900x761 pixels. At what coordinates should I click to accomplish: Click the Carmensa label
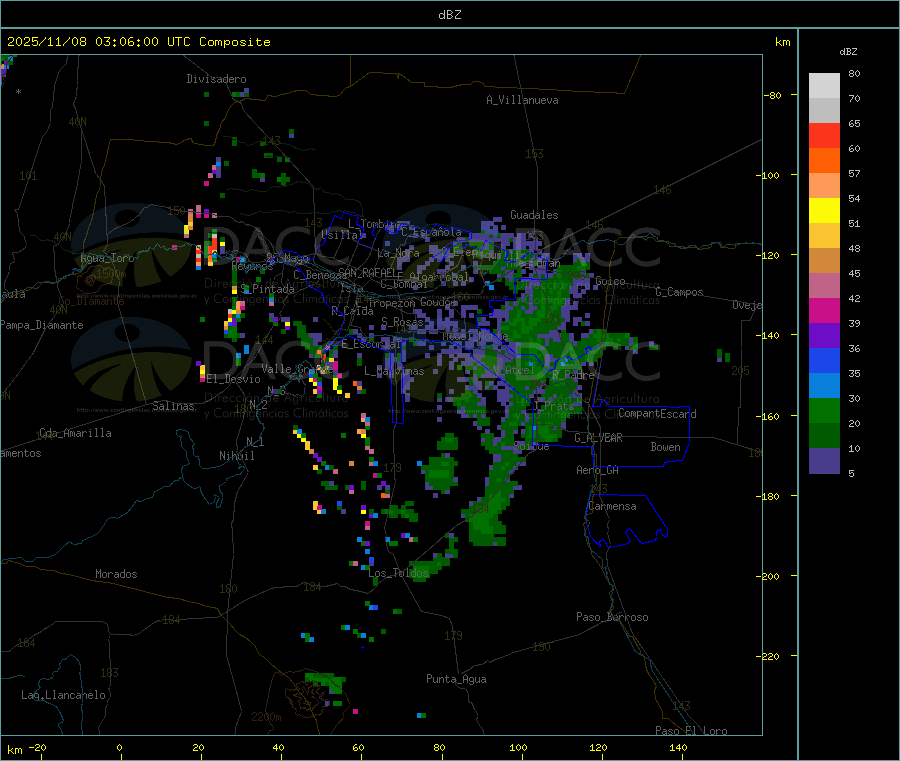pos(612,507)
